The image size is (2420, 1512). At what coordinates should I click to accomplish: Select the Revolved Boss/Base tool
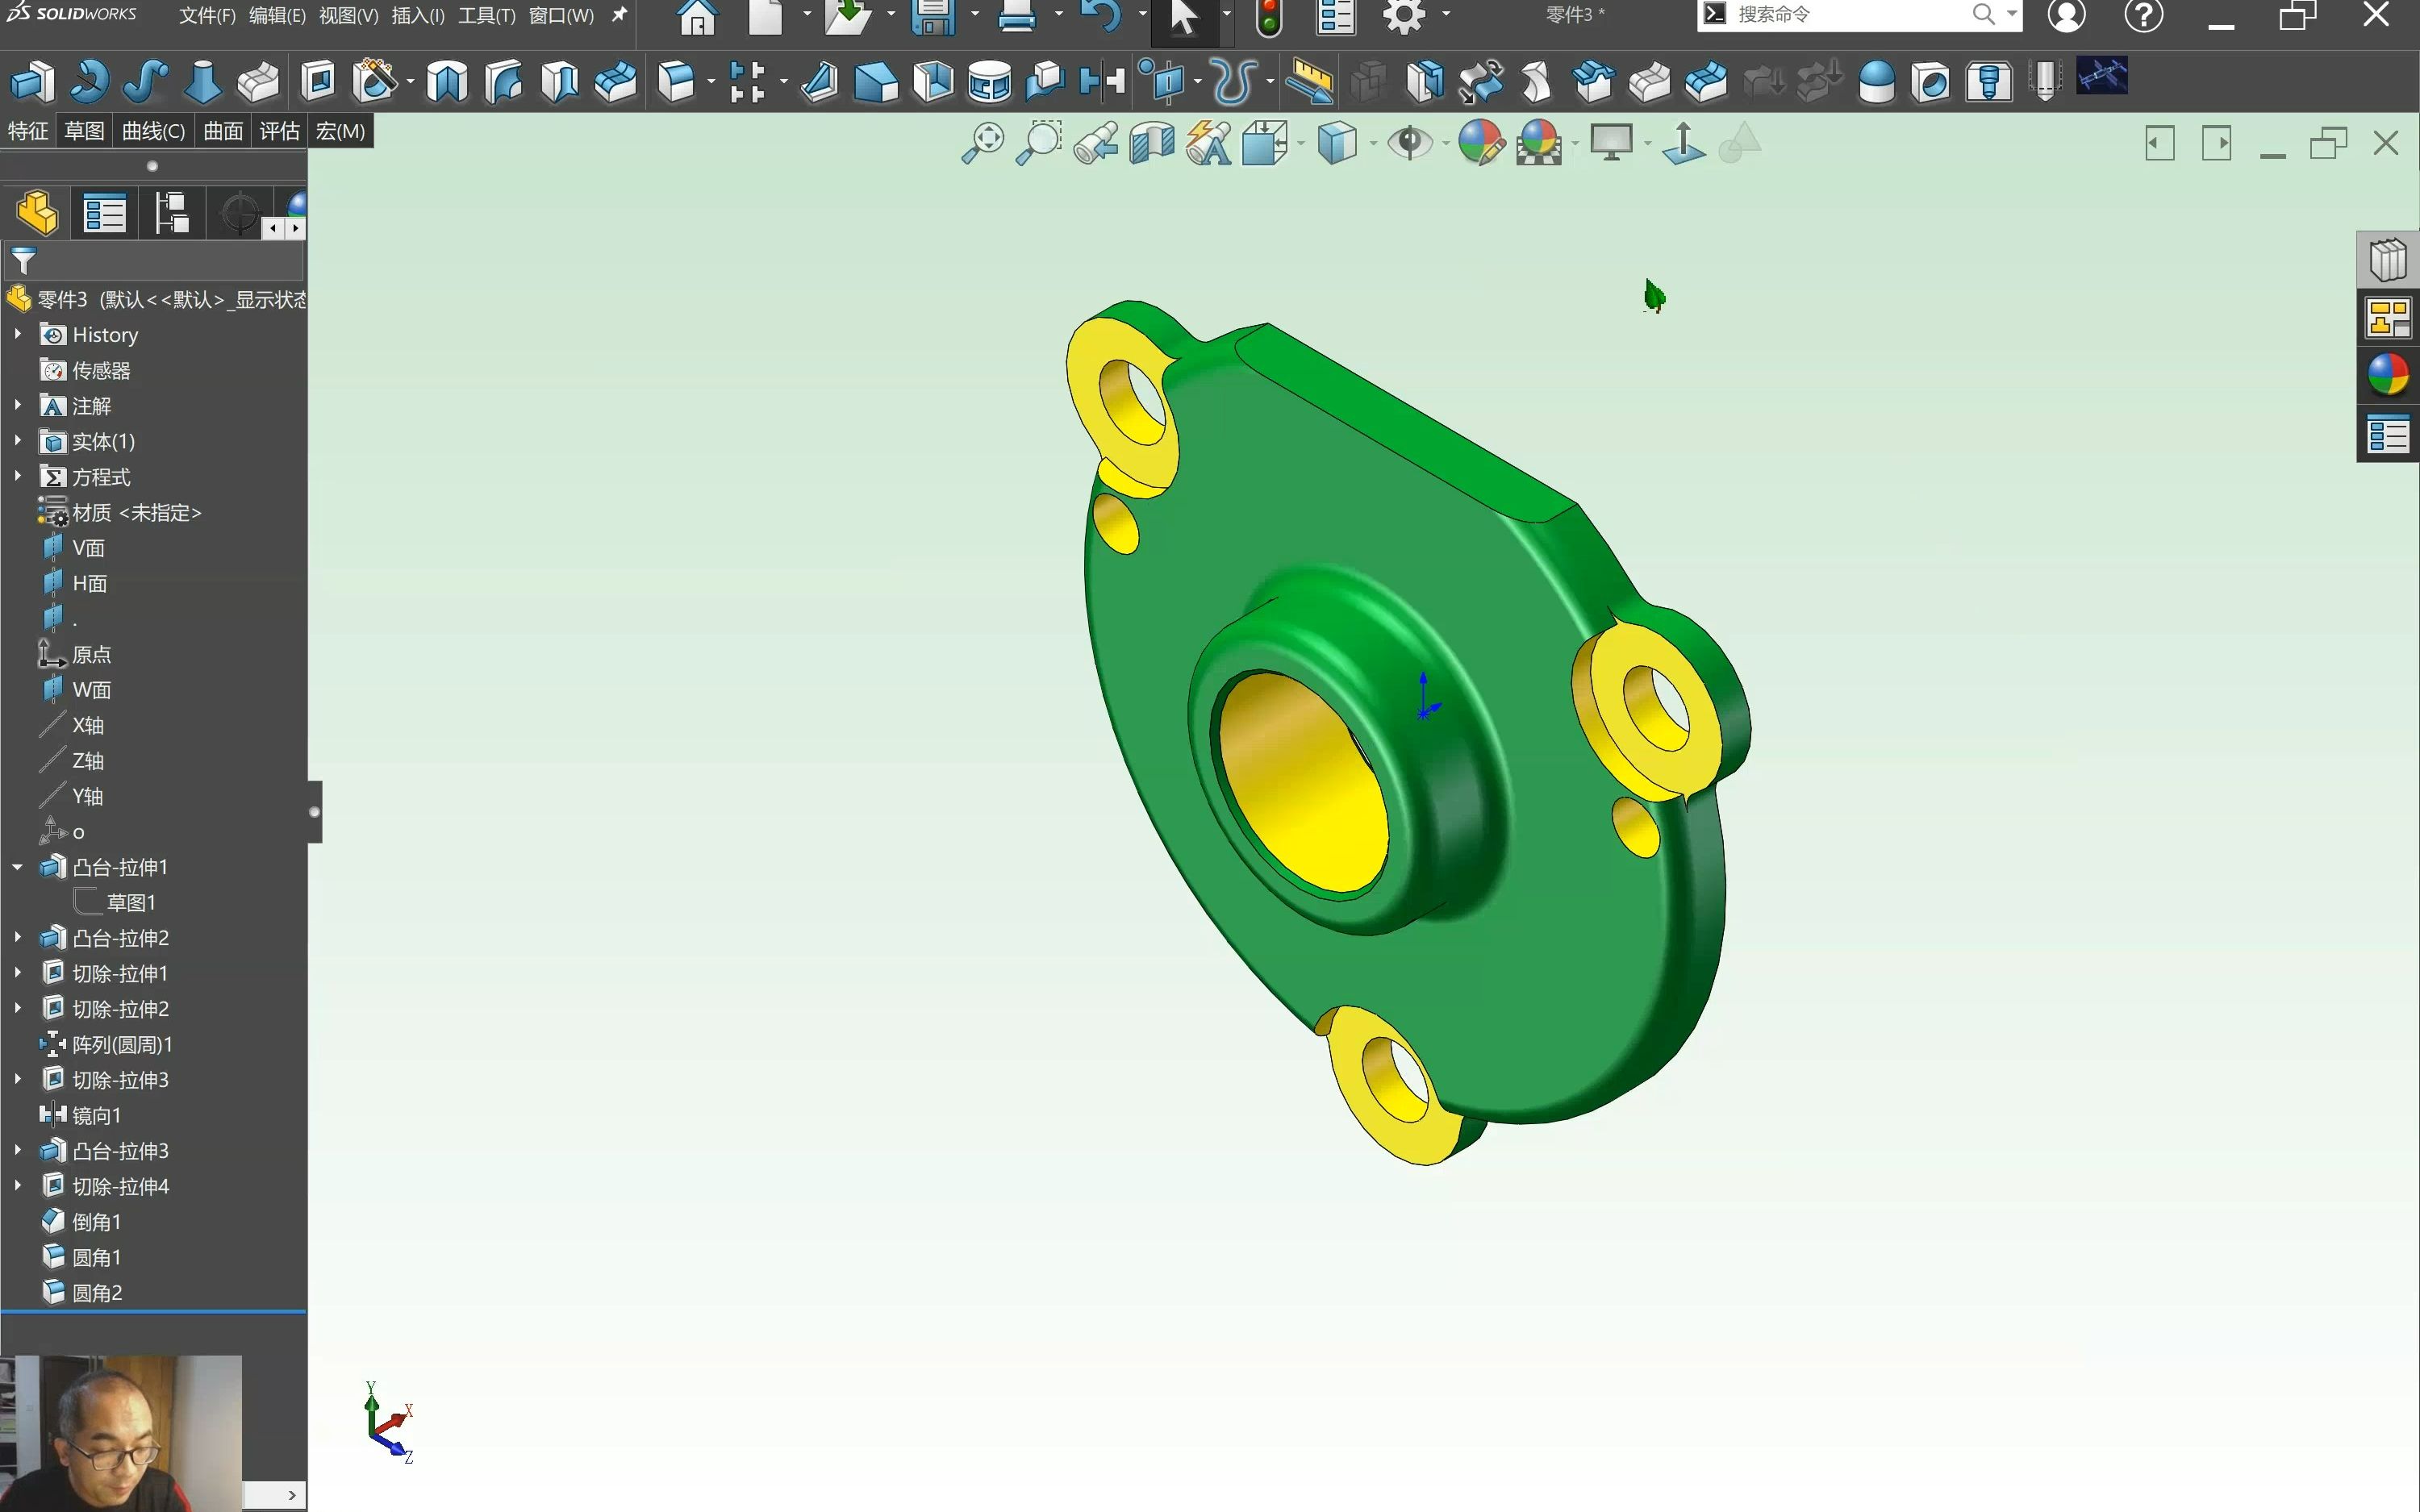[89, 82]
